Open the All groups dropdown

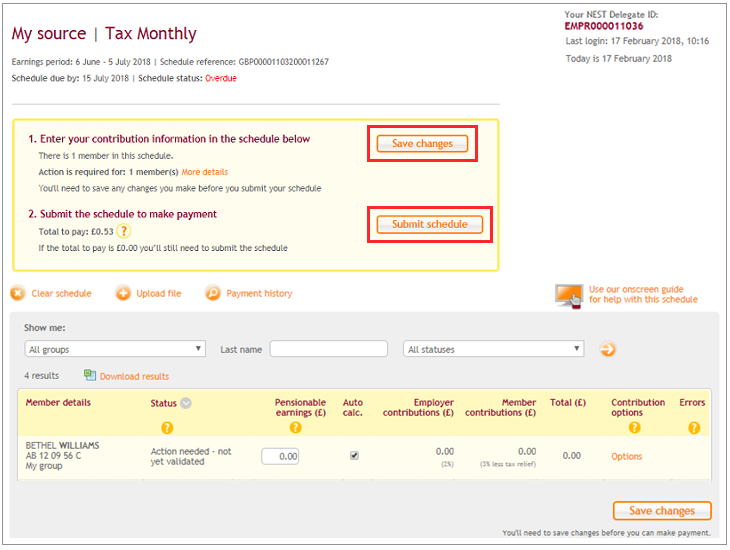(115, 349)
